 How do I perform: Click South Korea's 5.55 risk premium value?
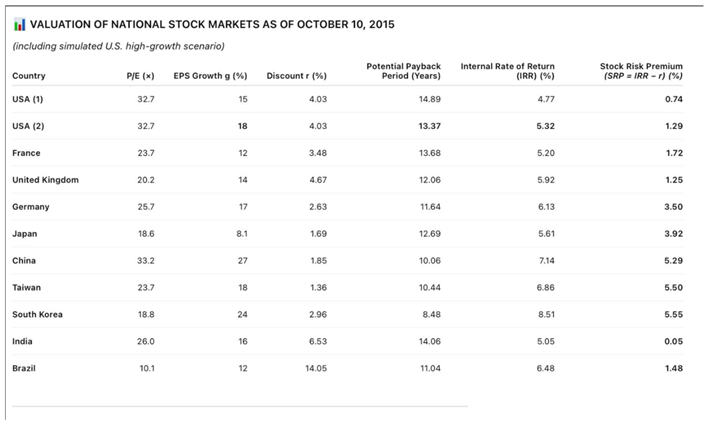point(673,314)
